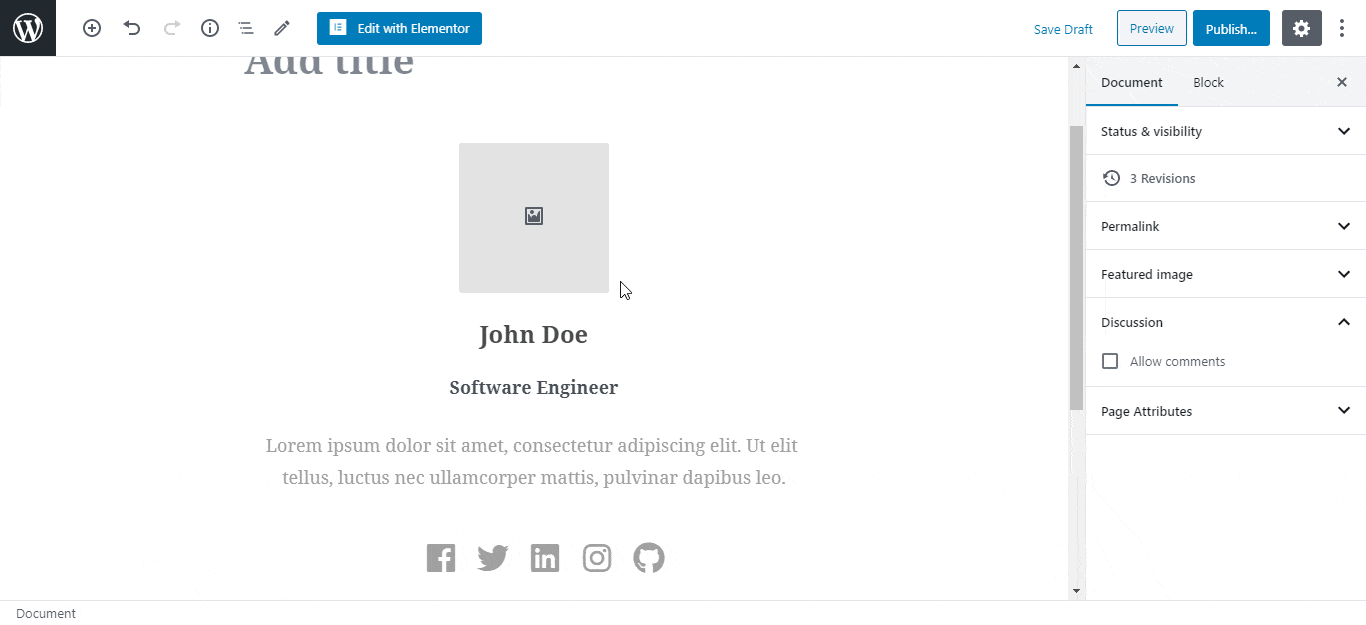Redo the last undone change
Viewport: 1366px width, 625px height.
pyautogui.click(x=171, y=28)
